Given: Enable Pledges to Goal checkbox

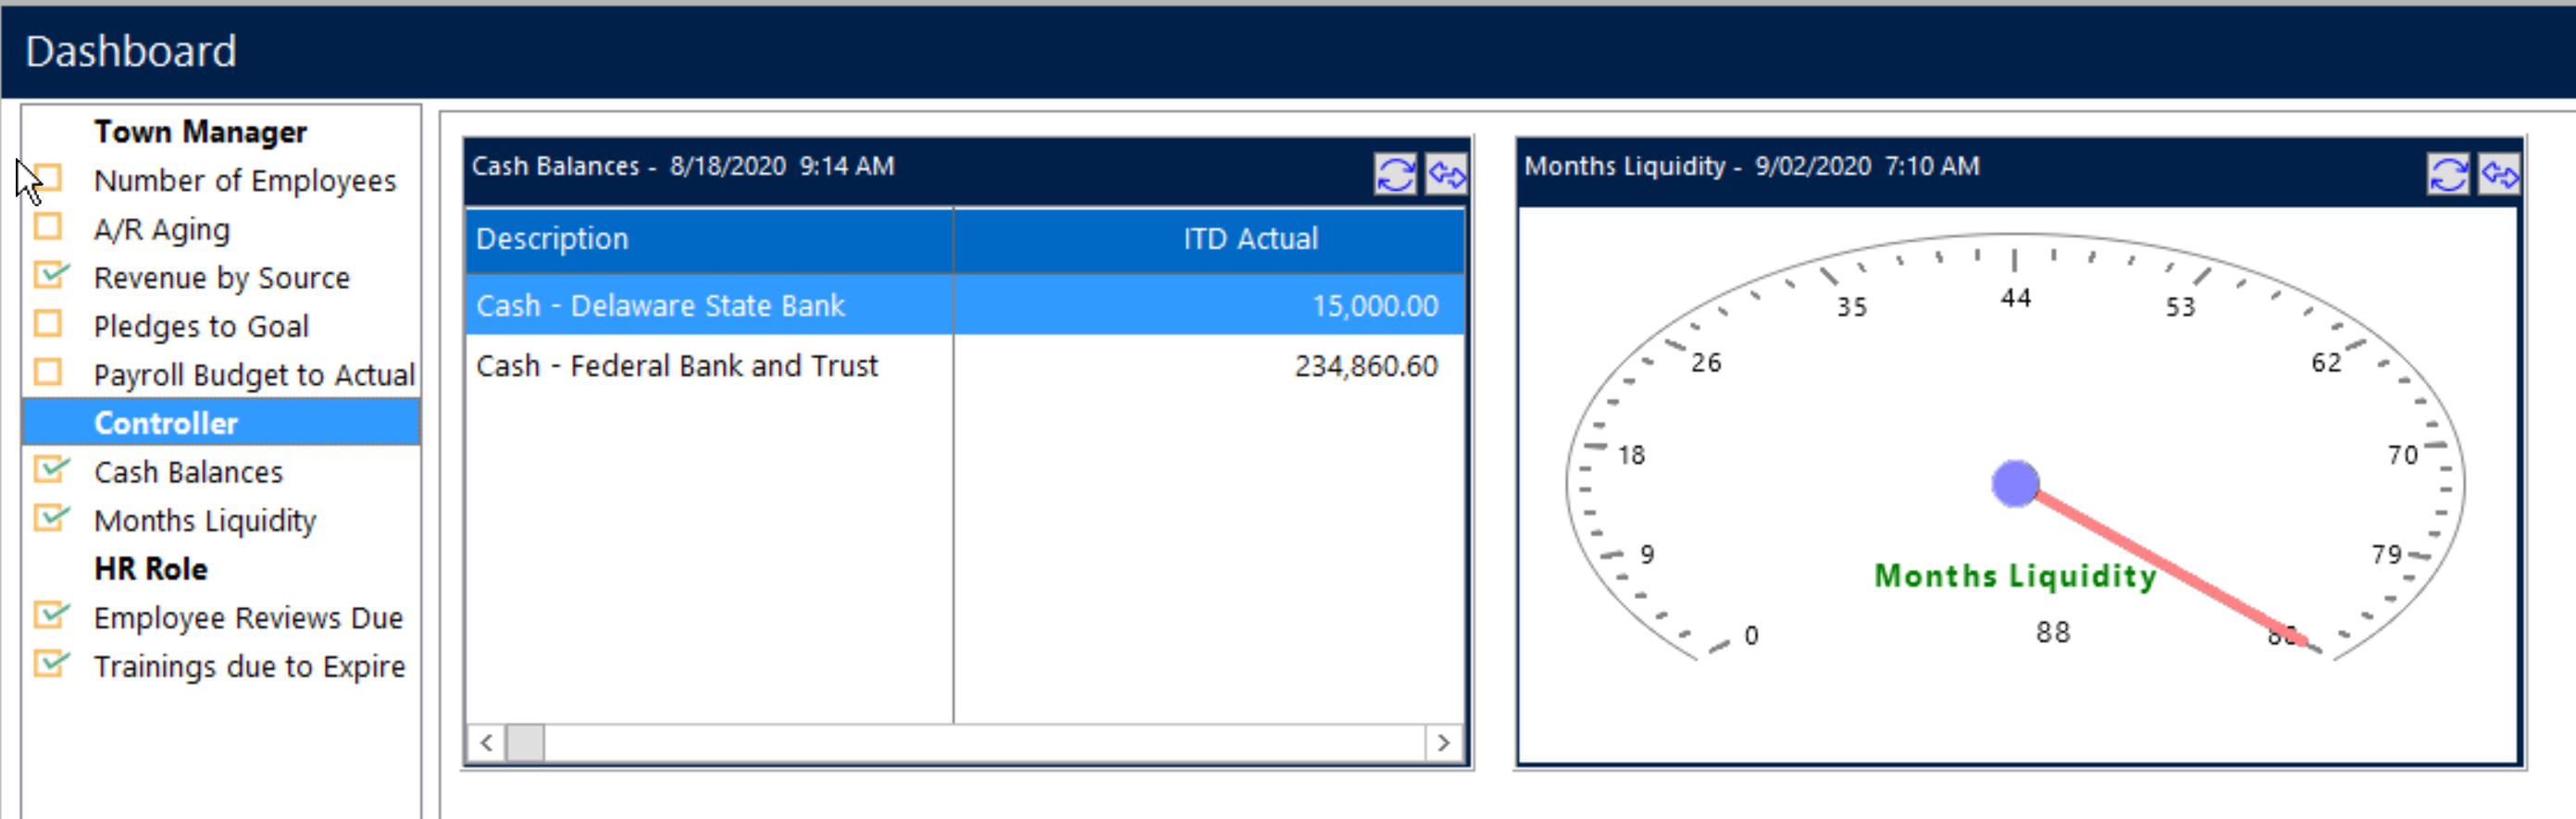Looking at the screenshot, I should click(48, 324).
